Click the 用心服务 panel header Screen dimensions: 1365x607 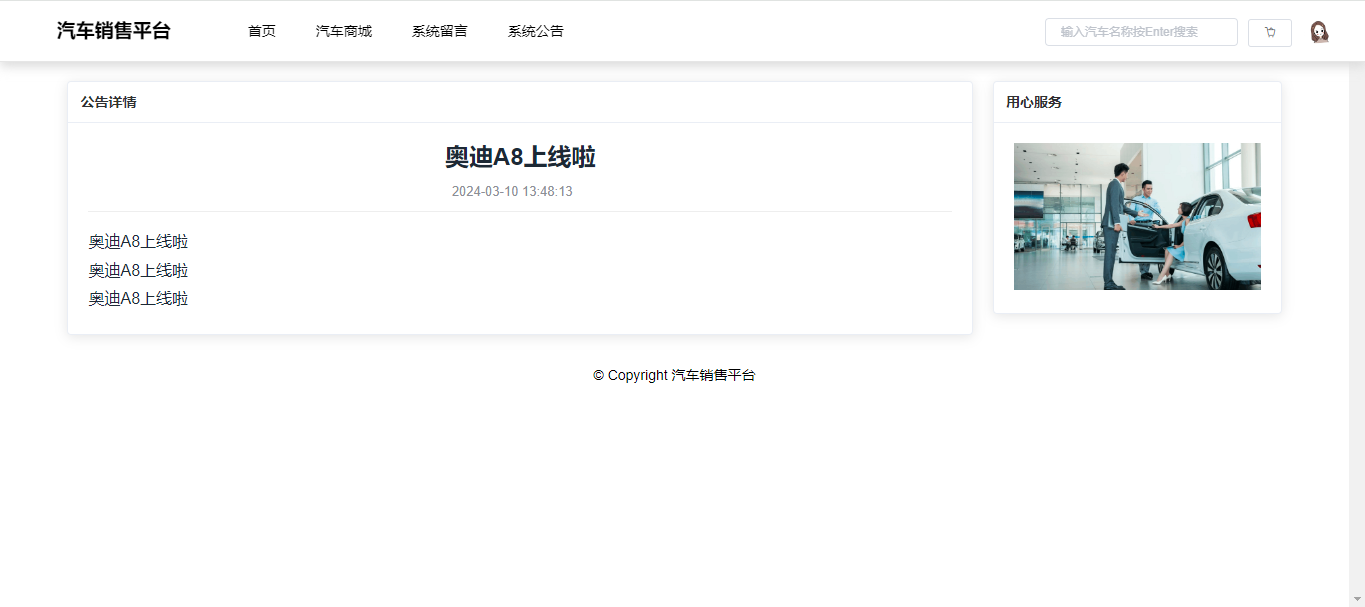[x=1034, y=102]
